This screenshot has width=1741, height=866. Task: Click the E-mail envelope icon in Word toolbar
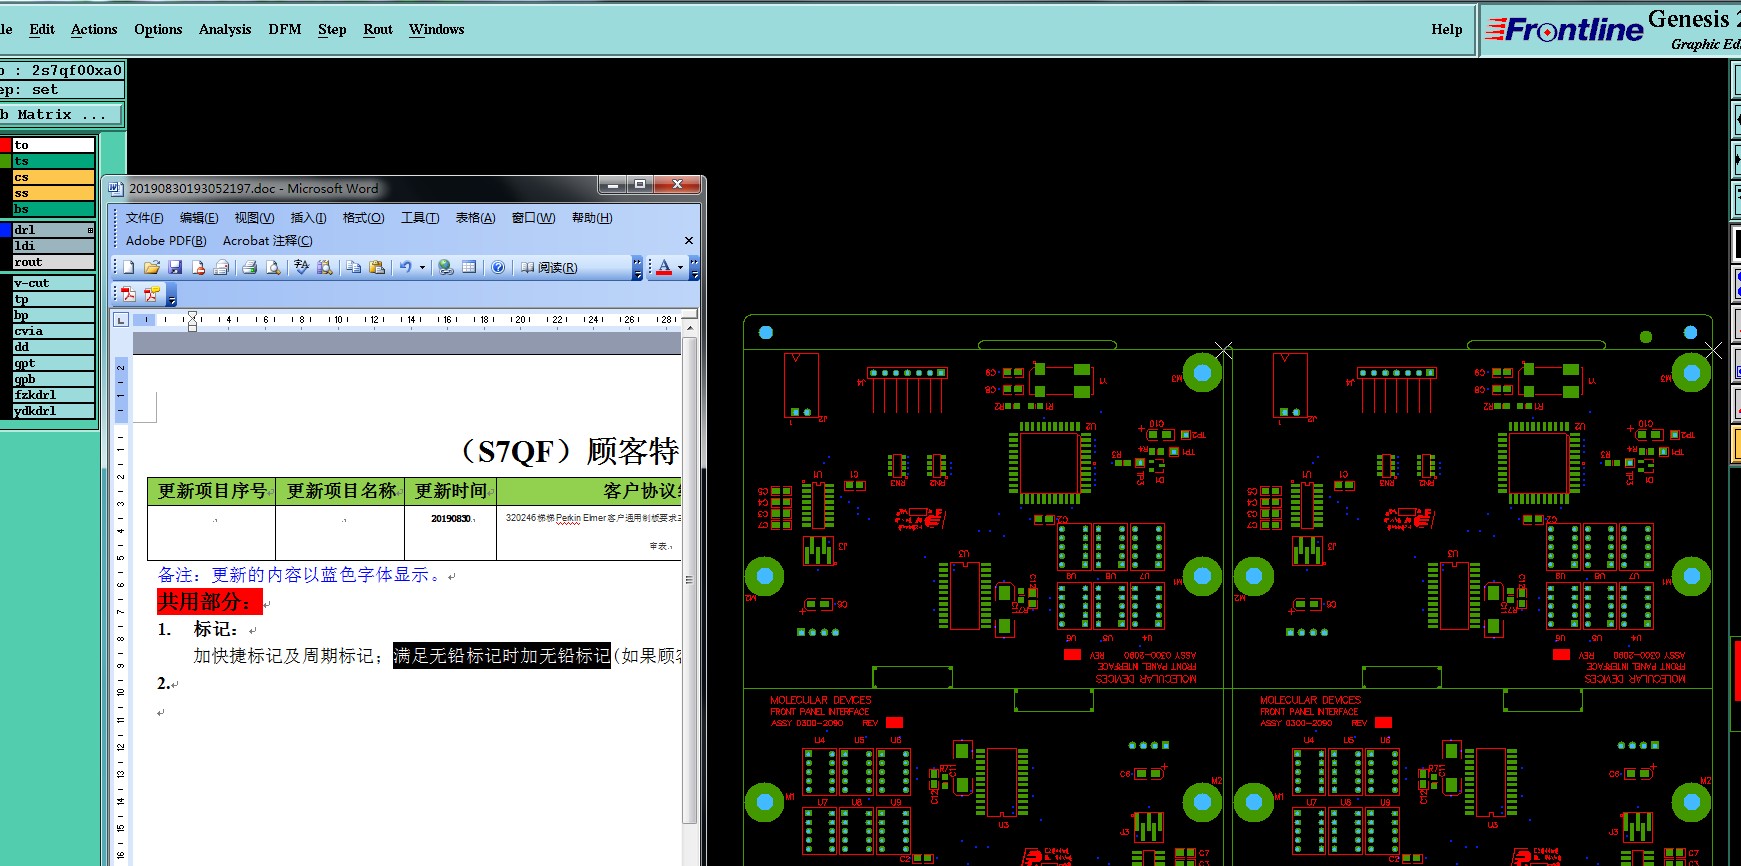[x=221, y=267]
